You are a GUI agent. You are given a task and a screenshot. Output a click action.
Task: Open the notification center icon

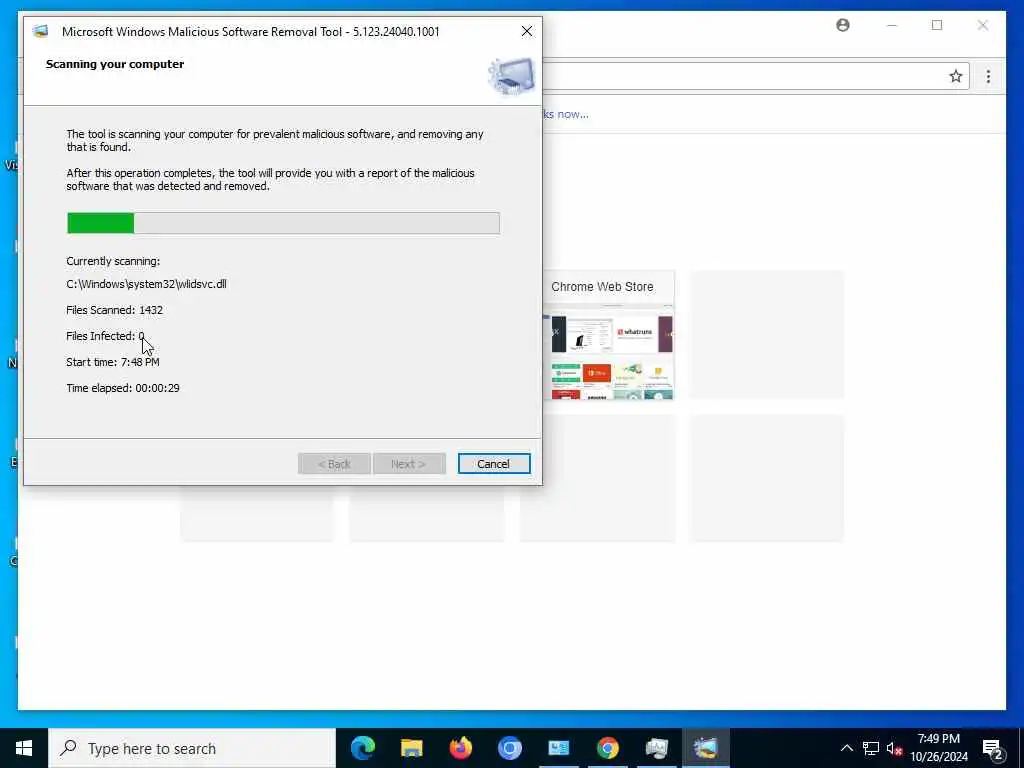point(993,749)
